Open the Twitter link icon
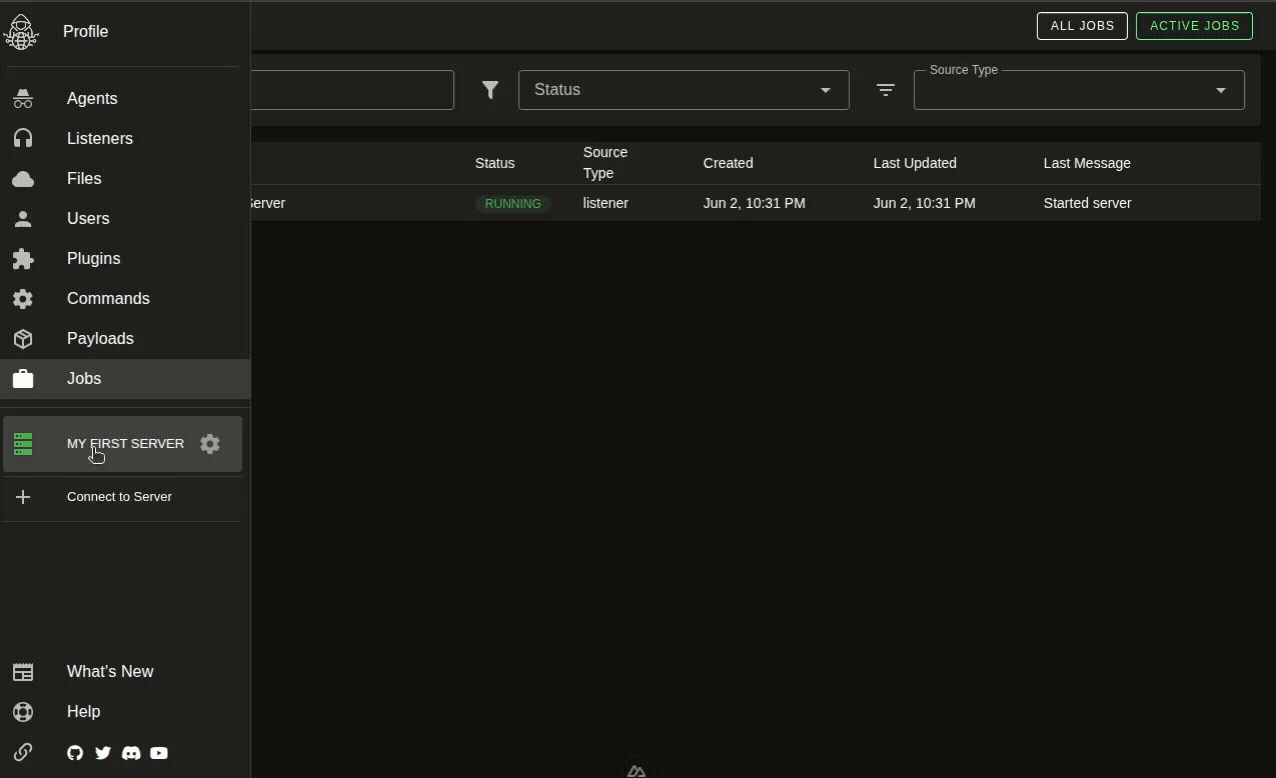Image resolution: width=1276 pixels, height=778 pixels. click(103, 753)
